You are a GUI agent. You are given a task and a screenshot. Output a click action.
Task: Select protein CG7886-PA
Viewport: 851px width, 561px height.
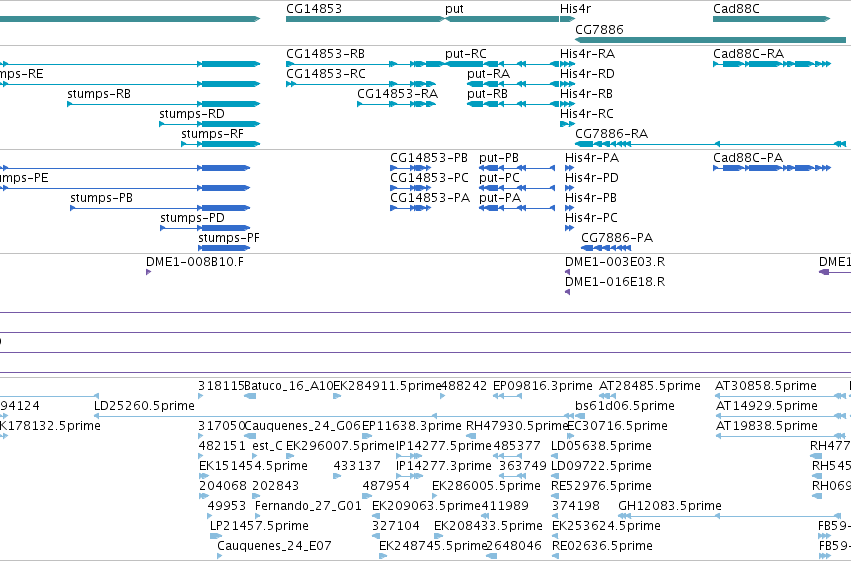(606, 248)
